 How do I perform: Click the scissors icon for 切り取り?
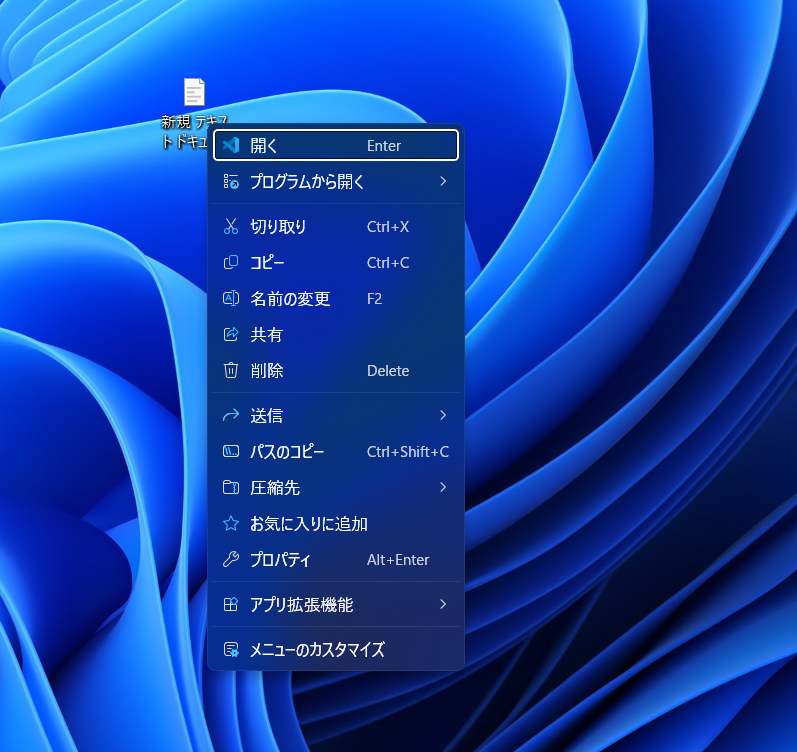tap(231, 226)
